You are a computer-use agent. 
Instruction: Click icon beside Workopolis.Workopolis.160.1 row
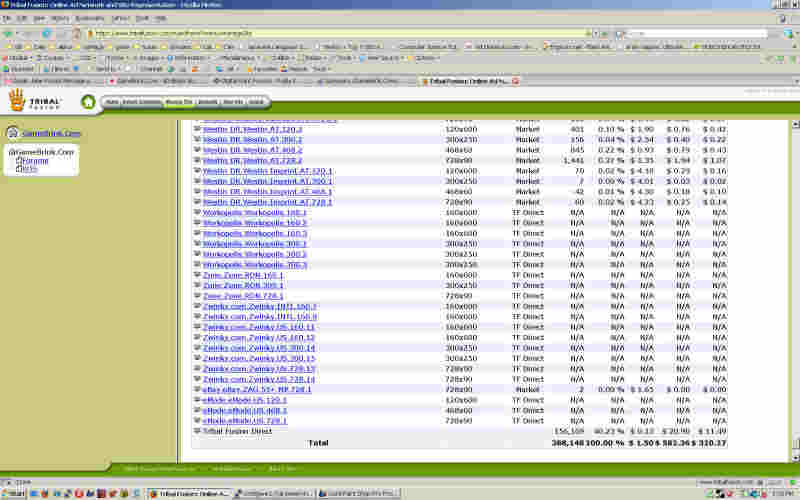pos(197,213)
